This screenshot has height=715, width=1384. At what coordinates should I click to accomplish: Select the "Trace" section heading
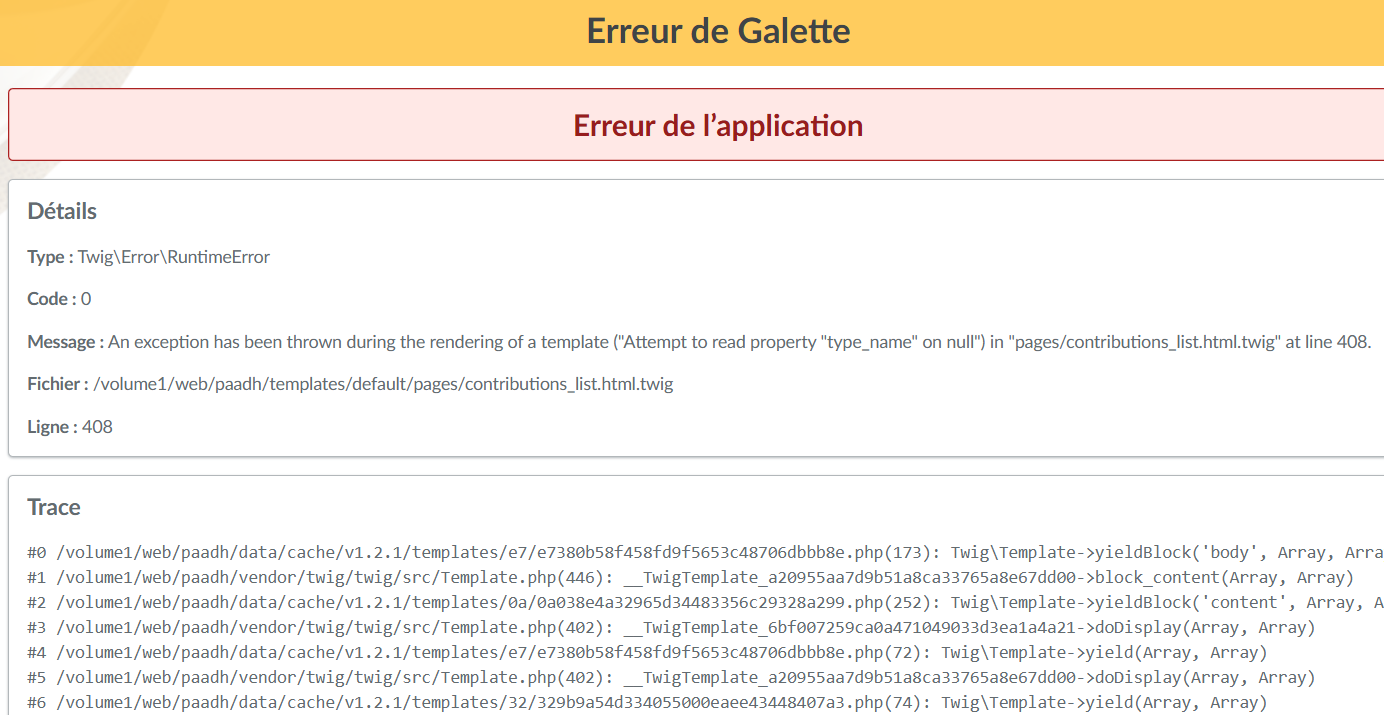click(54, 507)
